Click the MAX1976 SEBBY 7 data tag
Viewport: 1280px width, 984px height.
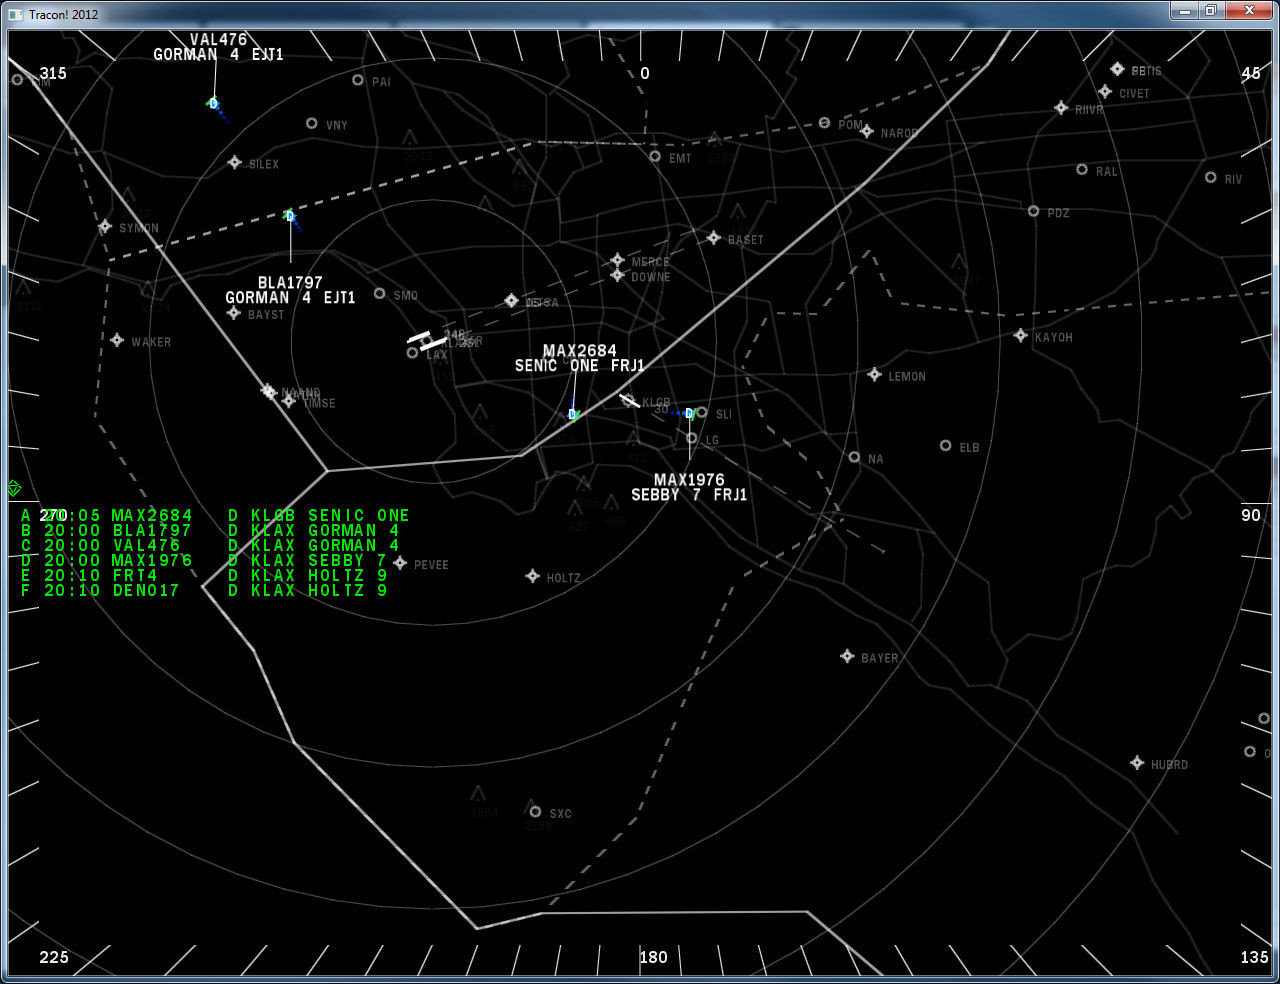coord(689,487)
